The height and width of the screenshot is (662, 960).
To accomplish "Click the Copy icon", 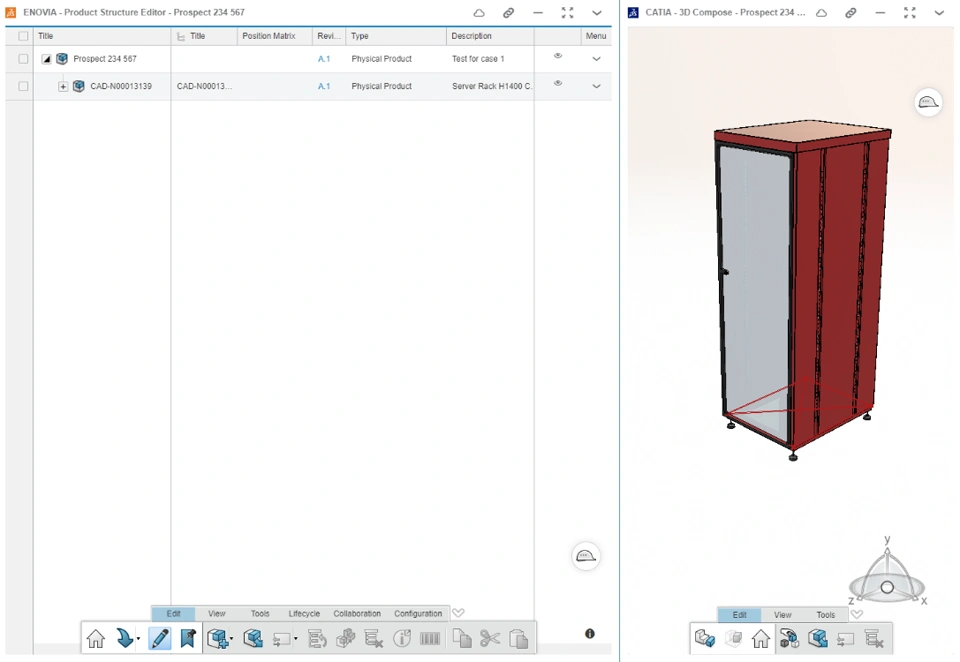I will pyautogui.click(x=462, y=639).
